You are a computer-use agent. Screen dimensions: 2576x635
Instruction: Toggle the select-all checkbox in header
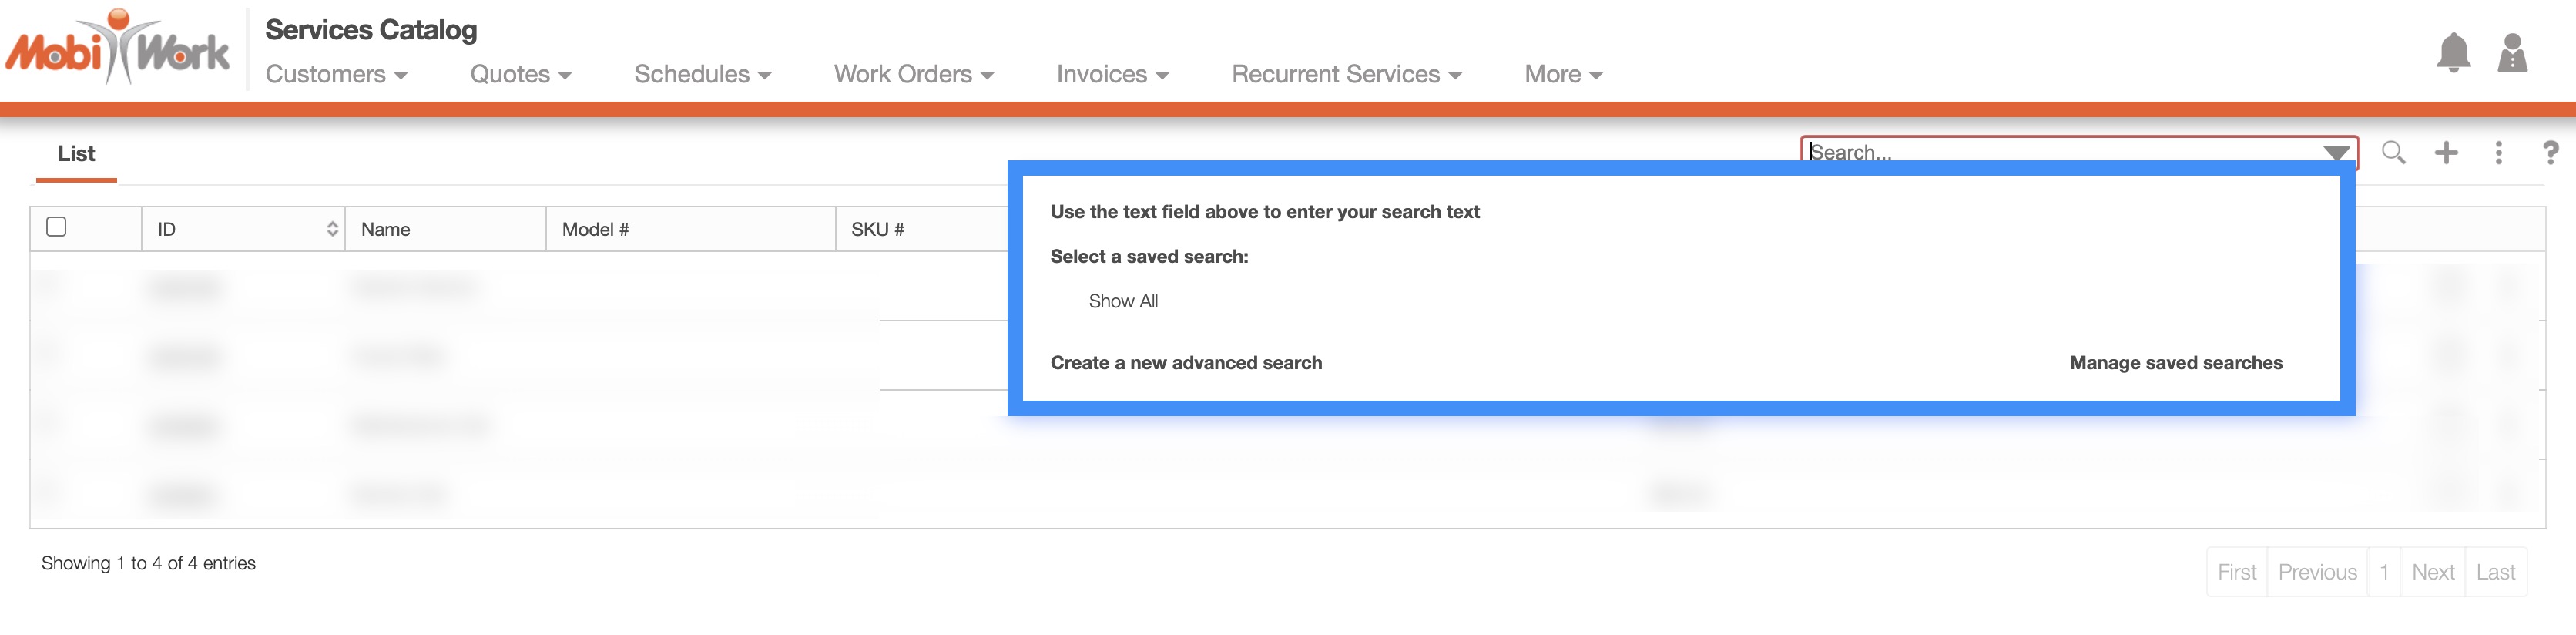click(57, 227)
